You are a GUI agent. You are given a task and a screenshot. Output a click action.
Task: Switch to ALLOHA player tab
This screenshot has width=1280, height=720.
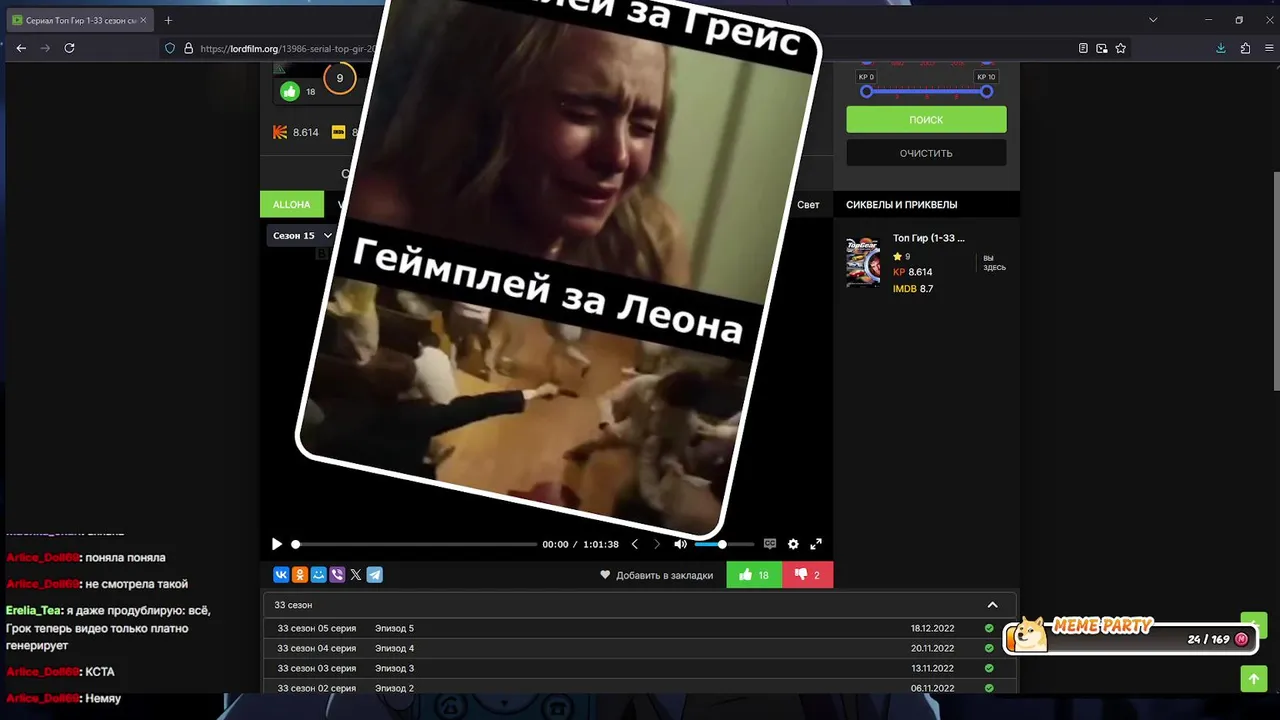292,204
